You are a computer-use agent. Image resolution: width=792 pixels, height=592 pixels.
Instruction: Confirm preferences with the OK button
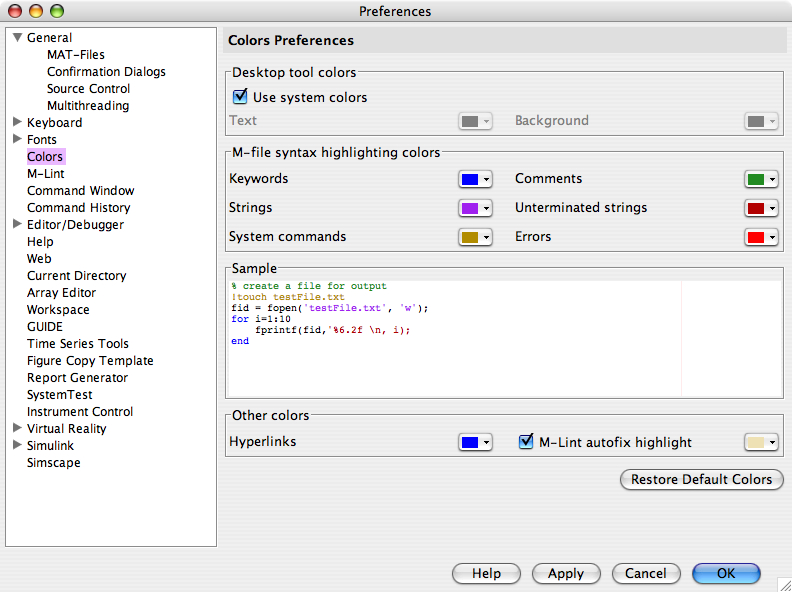(x=726, y=573)
